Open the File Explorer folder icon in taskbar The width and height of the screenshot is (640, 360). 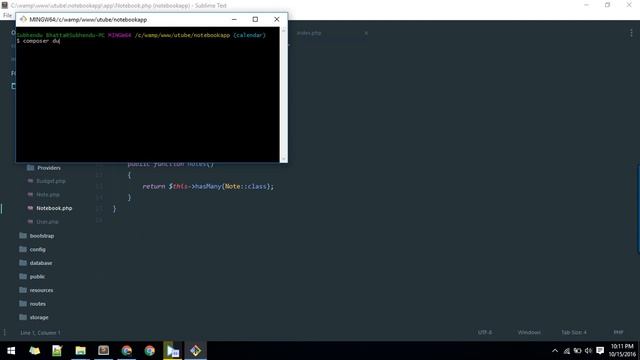coord(80,351)
